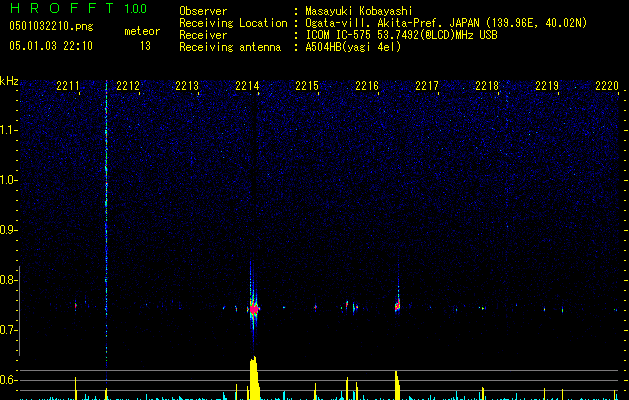Click the ICOM IC-575 receiver details
The height and width of the screenshot is (400, 629).
coord(401,35)
